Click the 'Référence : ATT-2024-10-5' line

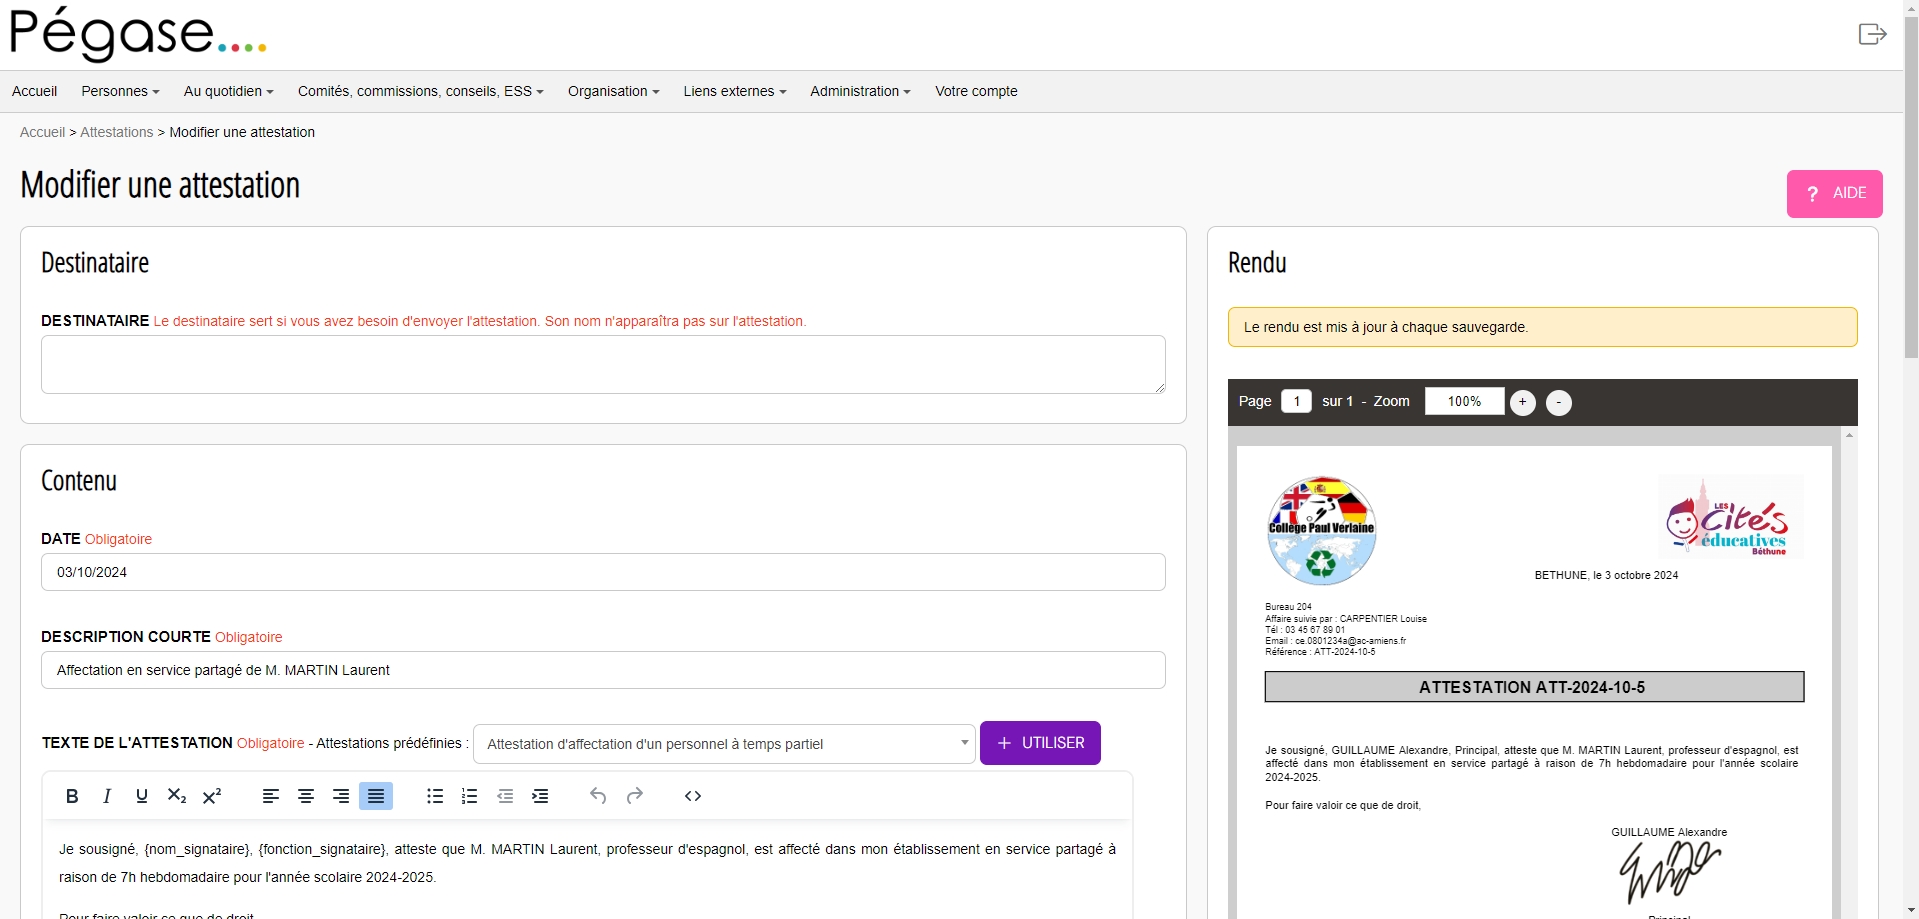click(1319, 652)
